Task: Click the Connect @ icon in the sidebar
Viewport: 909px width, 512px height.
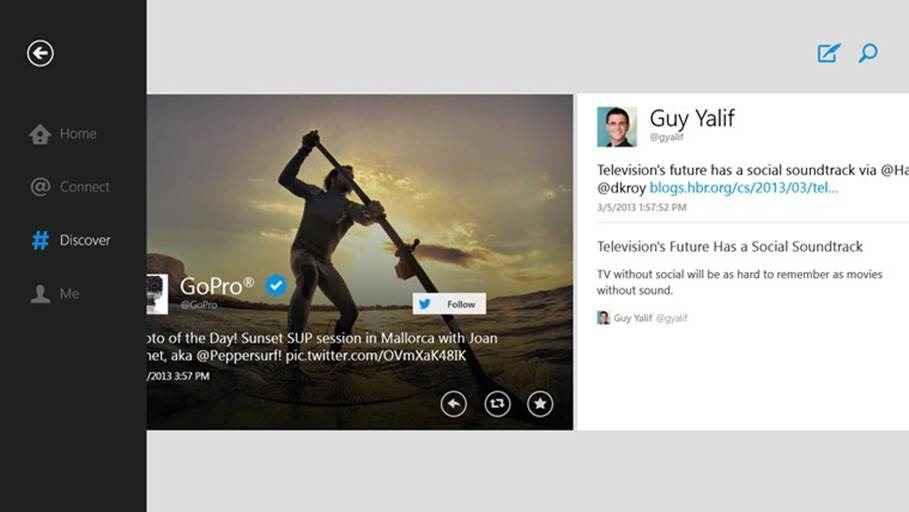Action: tap(40, 187)
